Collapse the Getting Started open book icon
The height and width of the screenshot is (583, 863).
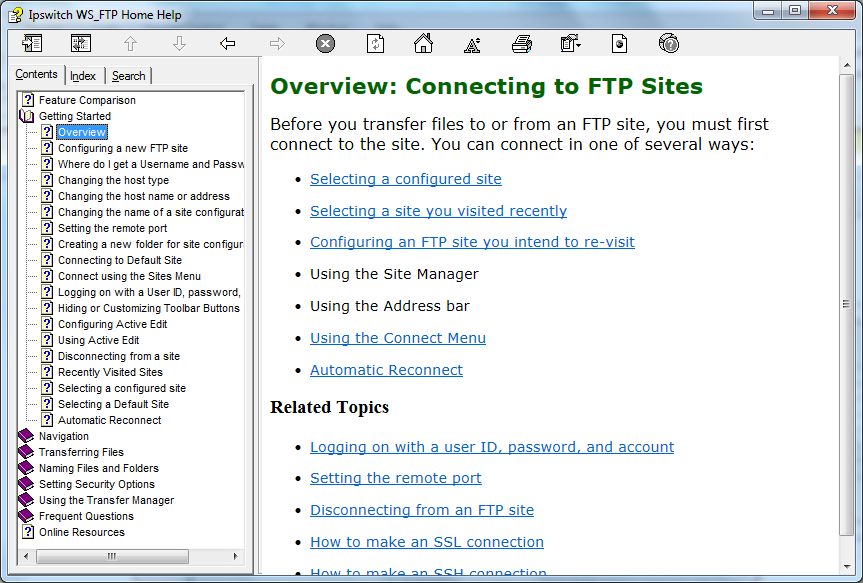click(26, 116)
